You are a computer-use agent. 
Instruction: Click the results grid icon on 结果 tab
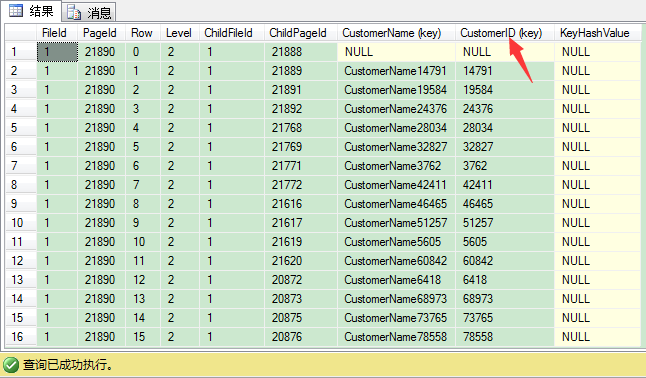pyautogui.click(x=16, y=11)
